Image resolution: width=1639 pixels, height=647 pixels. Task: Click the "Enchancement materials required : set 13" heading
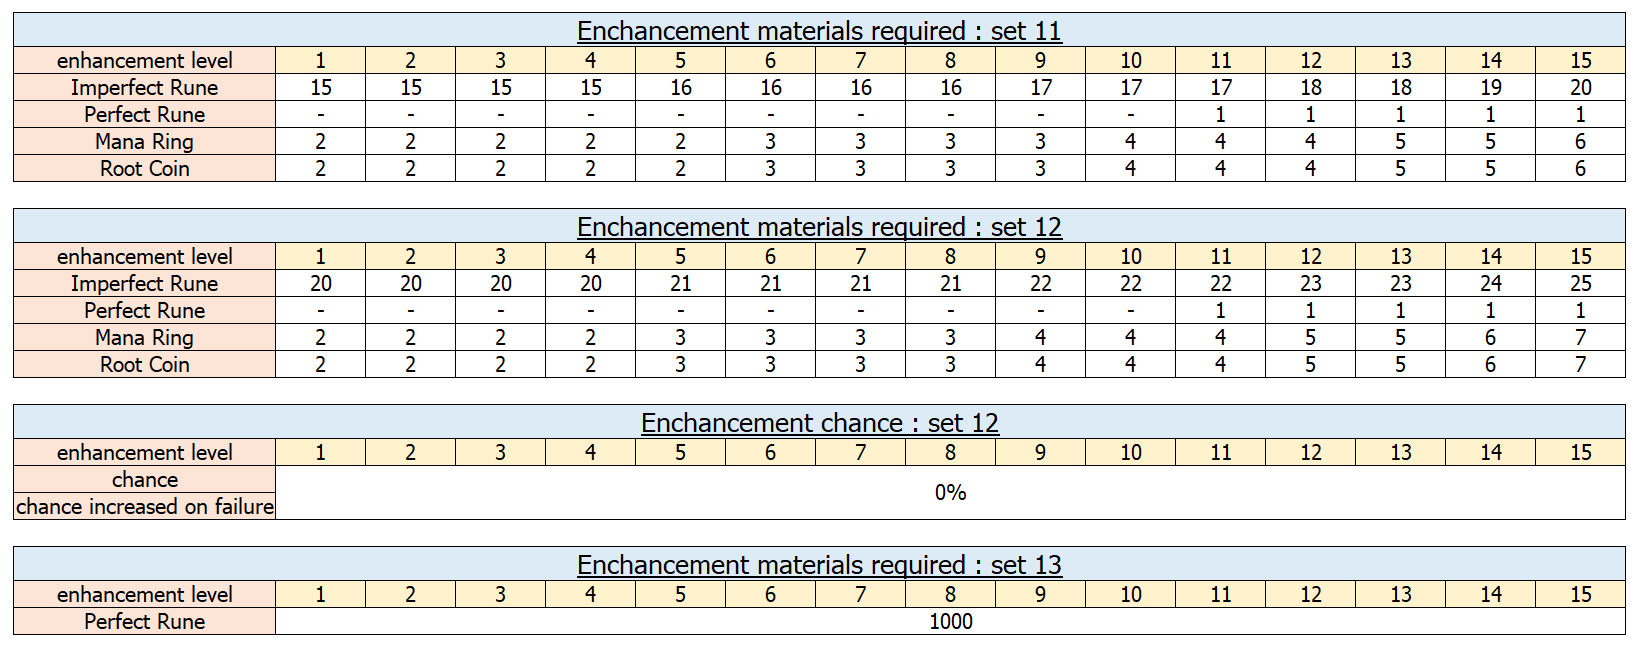(x=819, y=565)
